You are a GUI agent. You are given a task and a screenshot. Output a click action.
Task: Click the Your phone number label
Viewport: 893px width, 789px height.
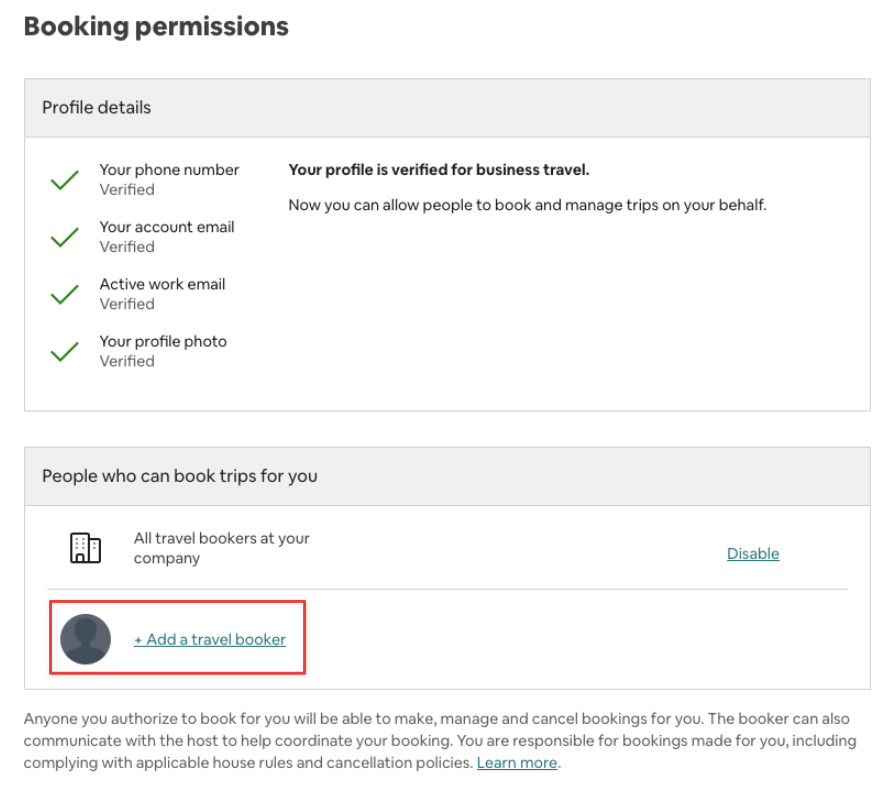pos(169,170)
